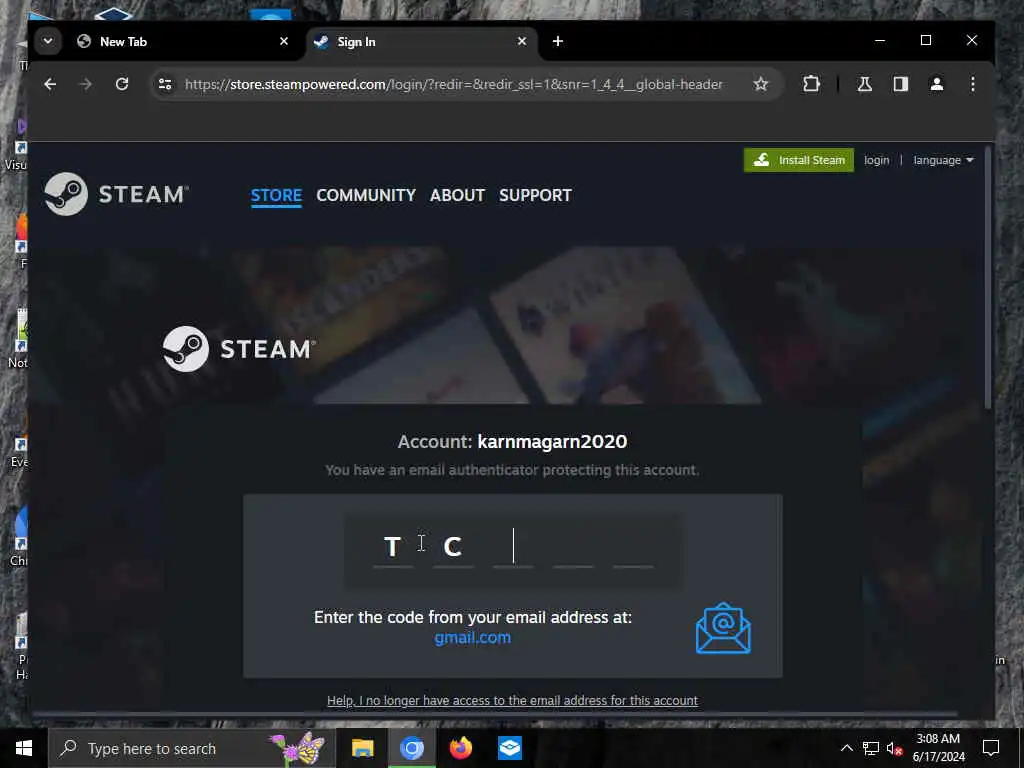The width and height of the screenshot is (1024, 768).
Task: Open Chrome tab search dropdown arrow
Action: (x=48, y=41)
